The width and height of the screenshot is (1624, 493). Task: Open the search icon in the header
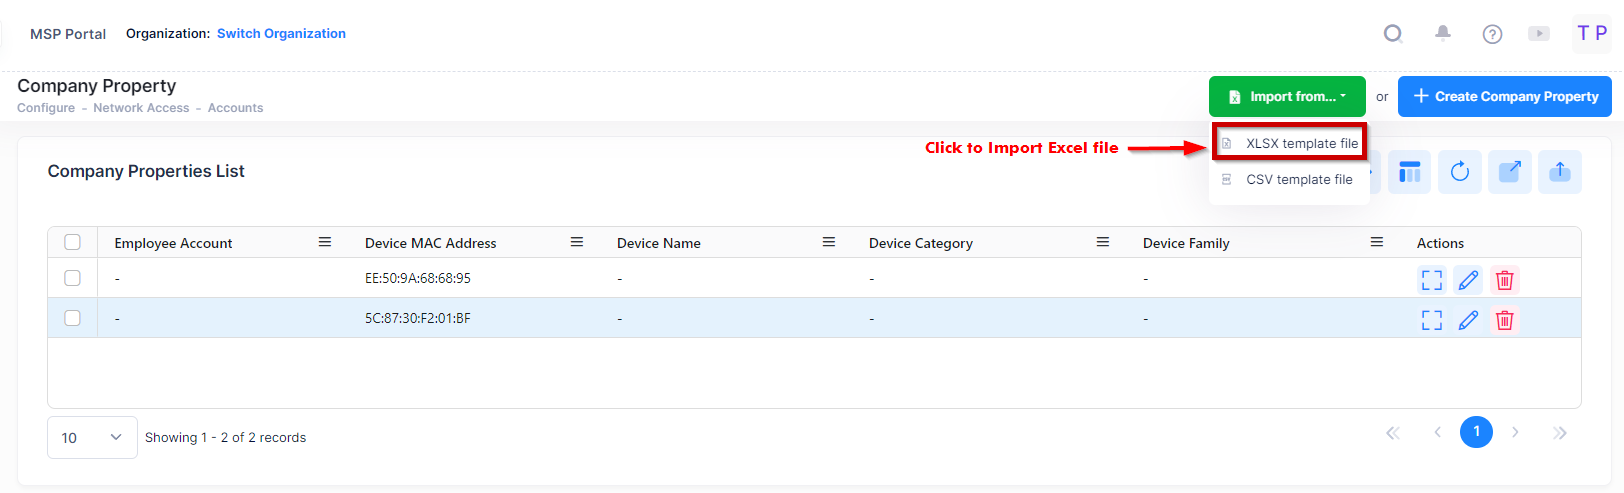tap(1392, 34)
